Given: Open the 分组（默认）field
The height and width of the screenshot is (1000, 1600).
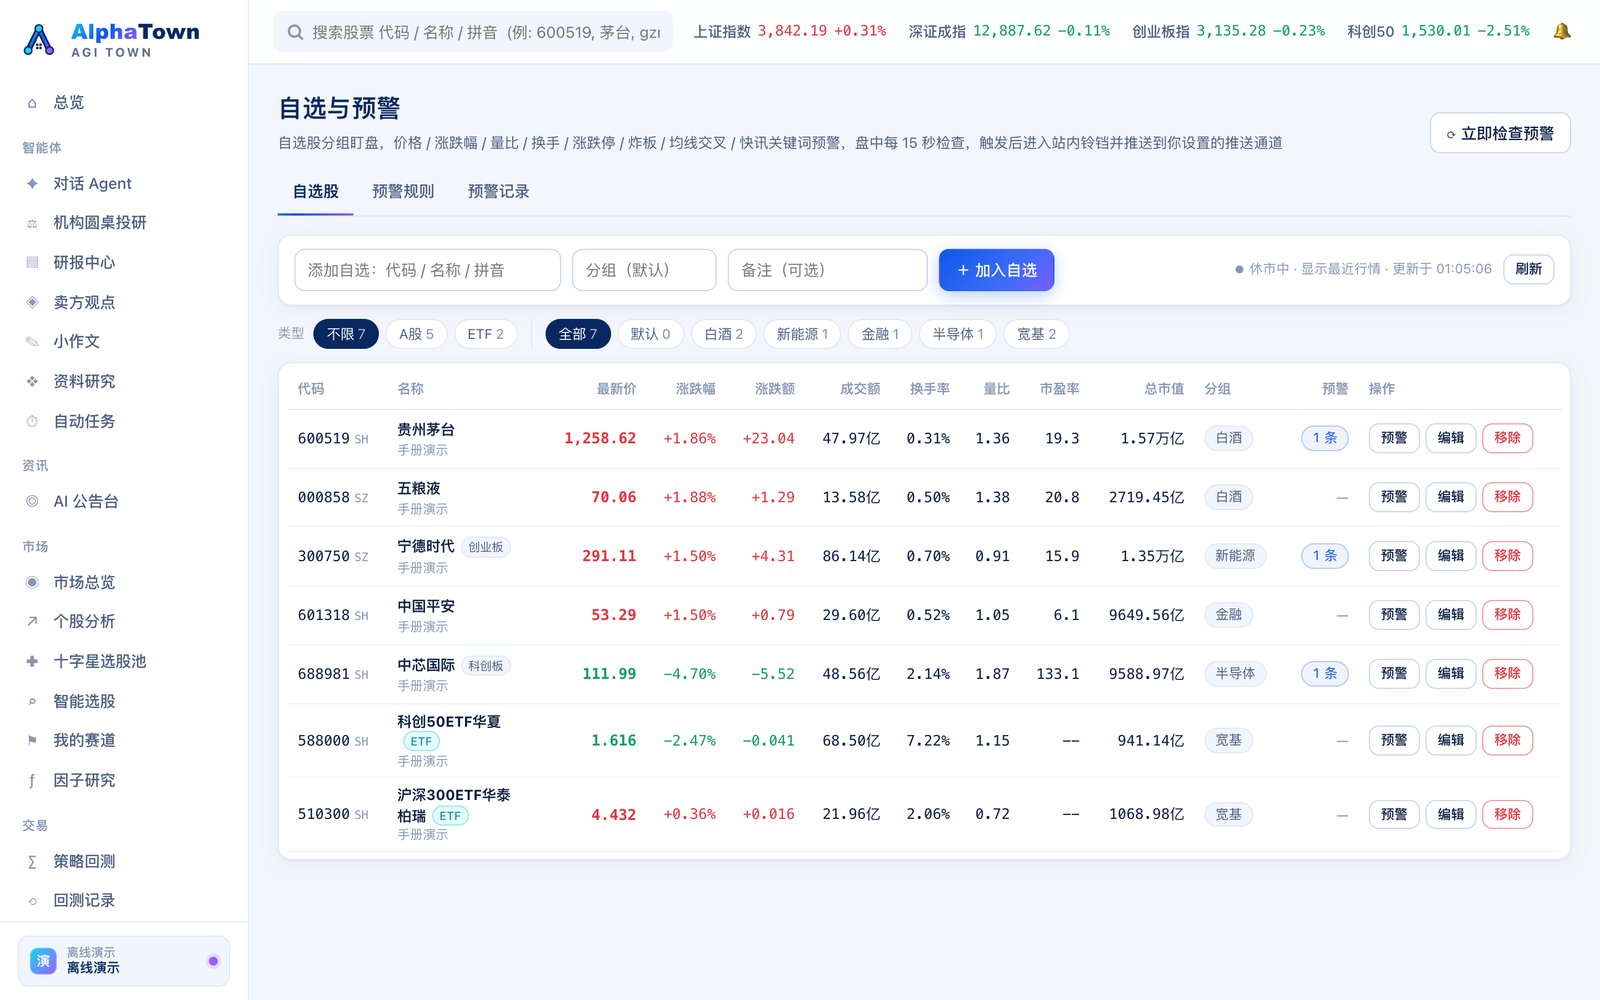Looking at the screenshot, I should click(x=644, y=270).
